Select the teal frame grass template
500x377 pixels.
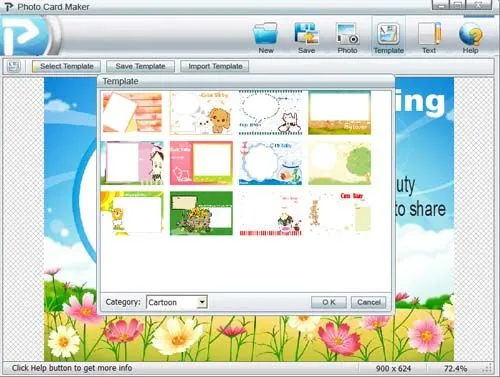tap(339, 113)
